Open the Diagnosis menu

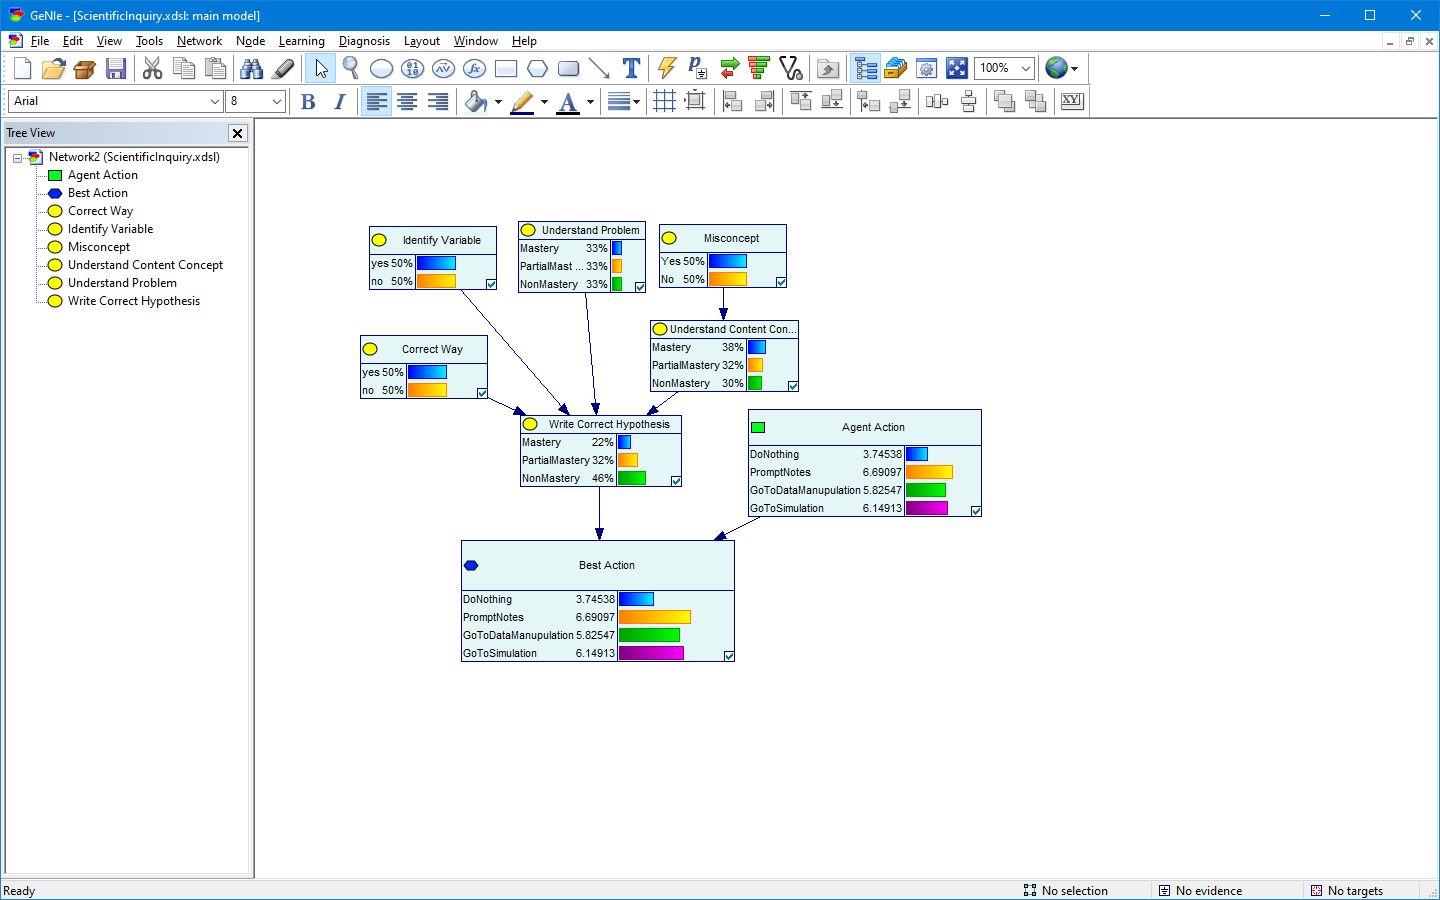coord(364,41)
